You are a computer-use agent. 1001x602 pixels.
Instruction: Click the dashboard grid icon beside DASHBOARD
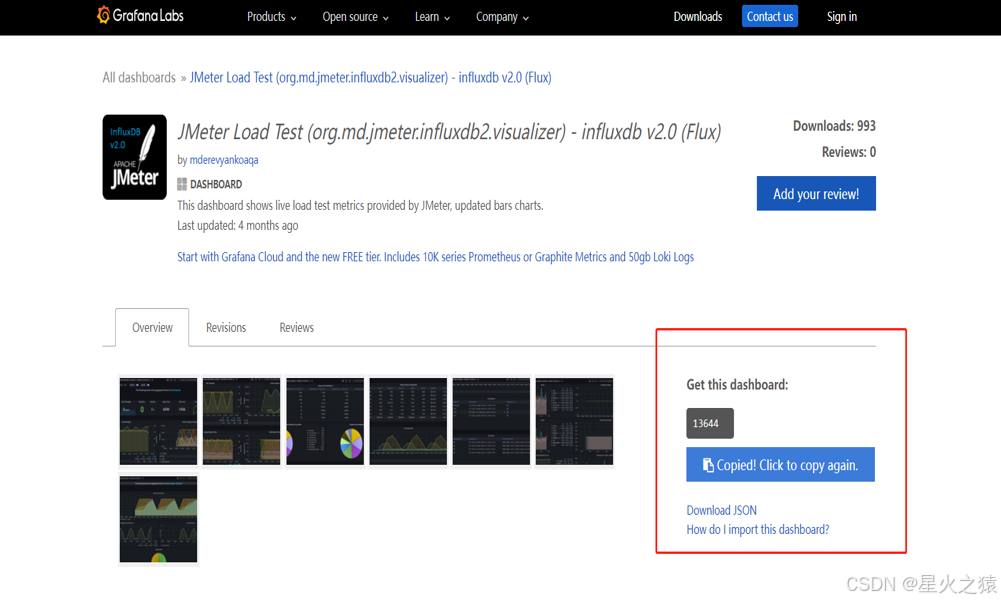pos(182,184)
